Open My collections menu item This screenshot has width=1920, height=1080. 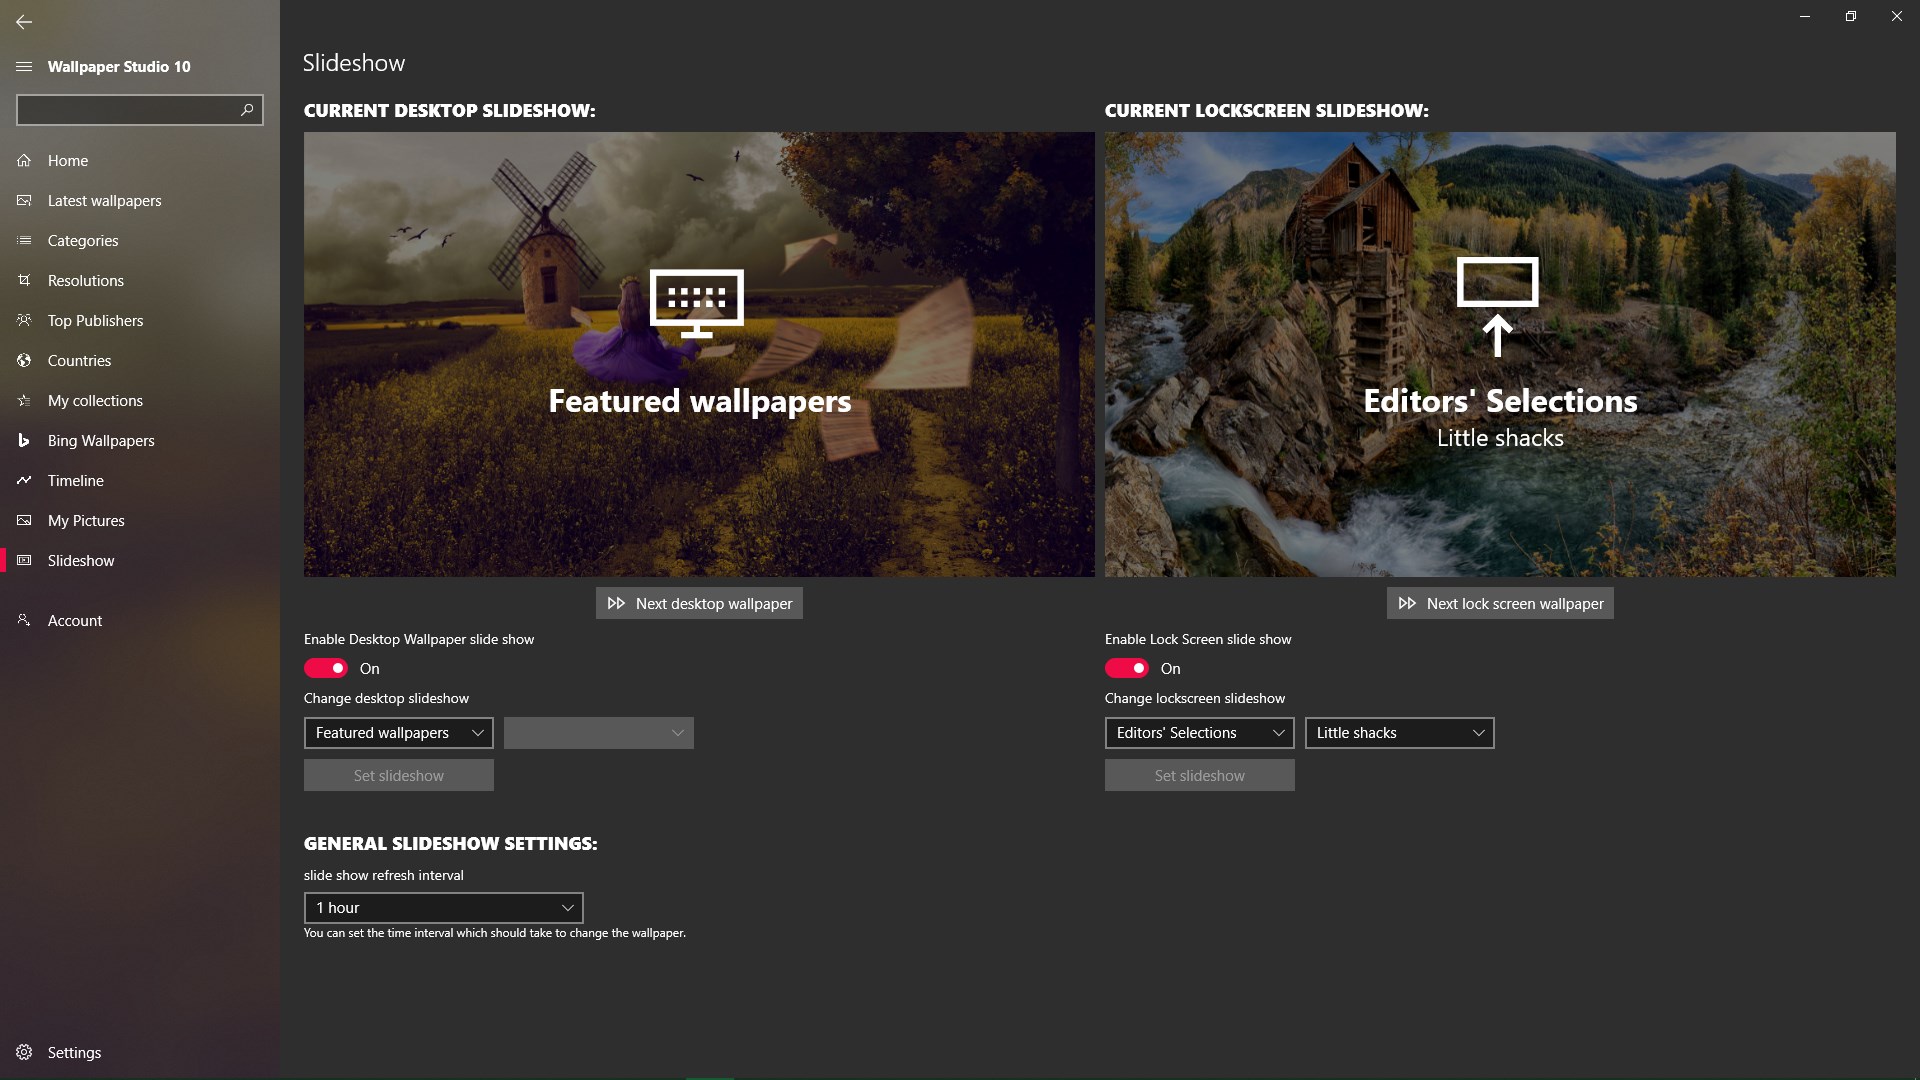pyautogui.click(x=95, y=400)
